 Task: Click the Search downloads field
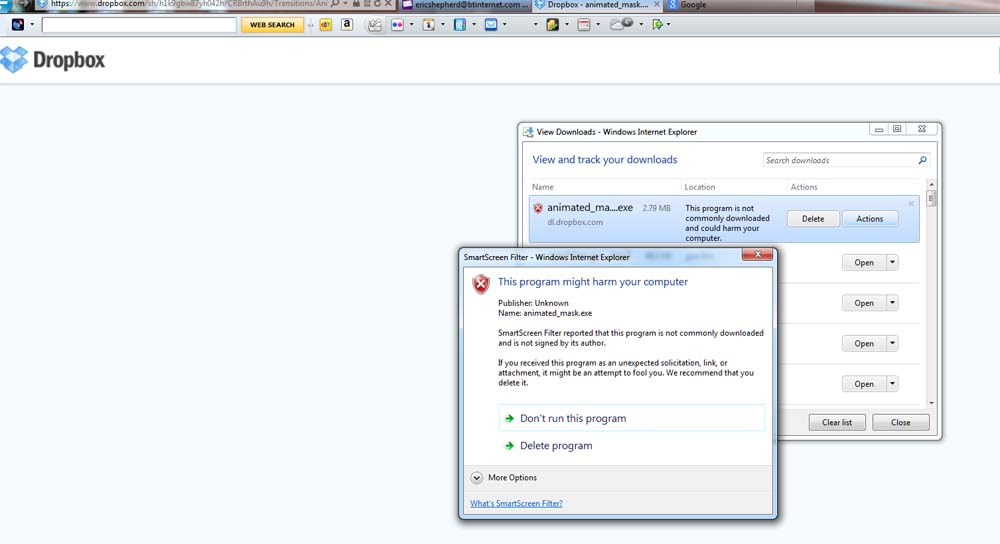coord(846,160)
